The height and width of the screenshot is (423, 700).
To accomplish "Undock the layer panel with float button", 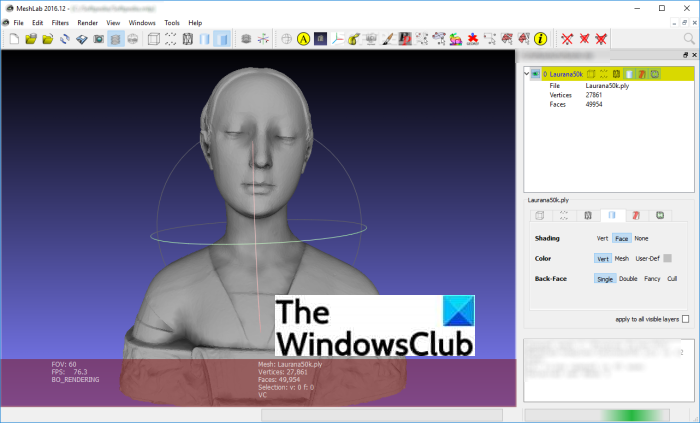I will [x=685, y=54].
